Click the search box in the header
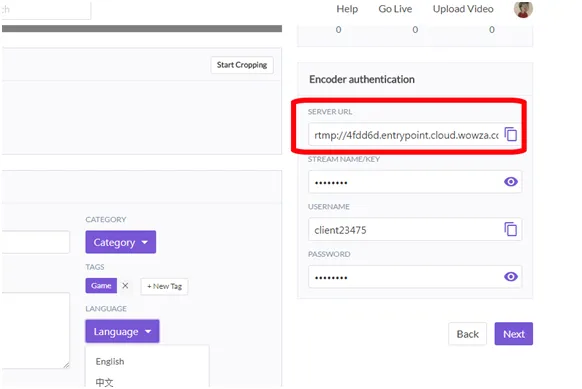Viewport: 582px width, 389px height. point(46,10)
